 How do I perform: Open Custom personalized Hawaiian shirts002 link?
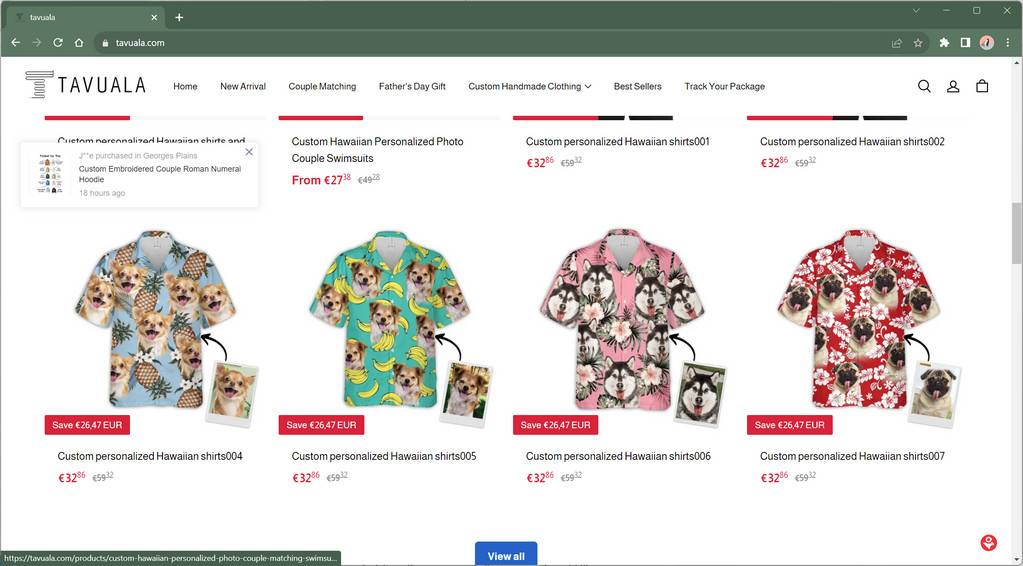(852, 141)
